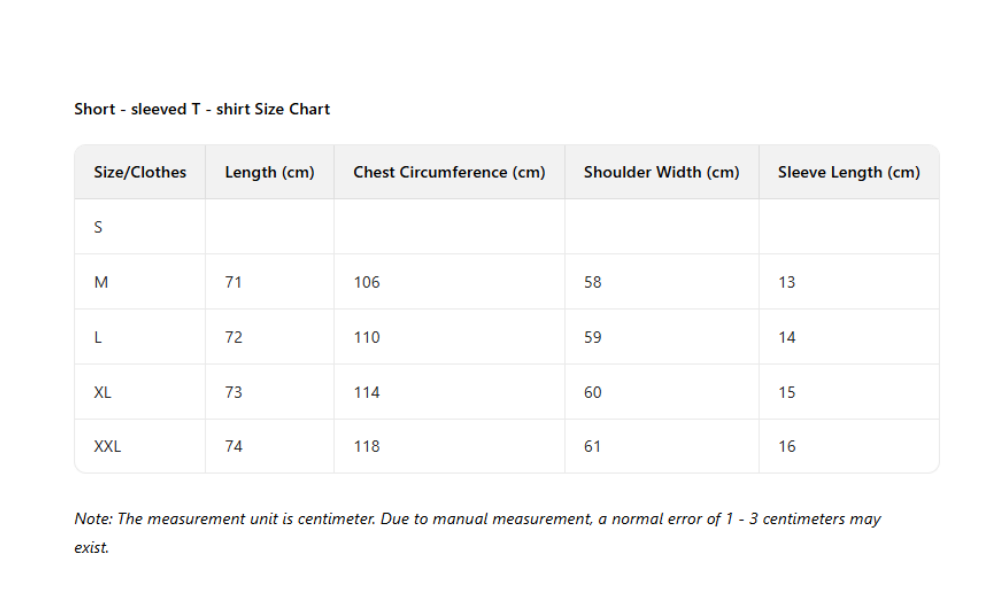Screen dimensions: 984x611
Task: Click the "Short - sleeved T - shirt Size Chart" title
Action: coord(202,109)
